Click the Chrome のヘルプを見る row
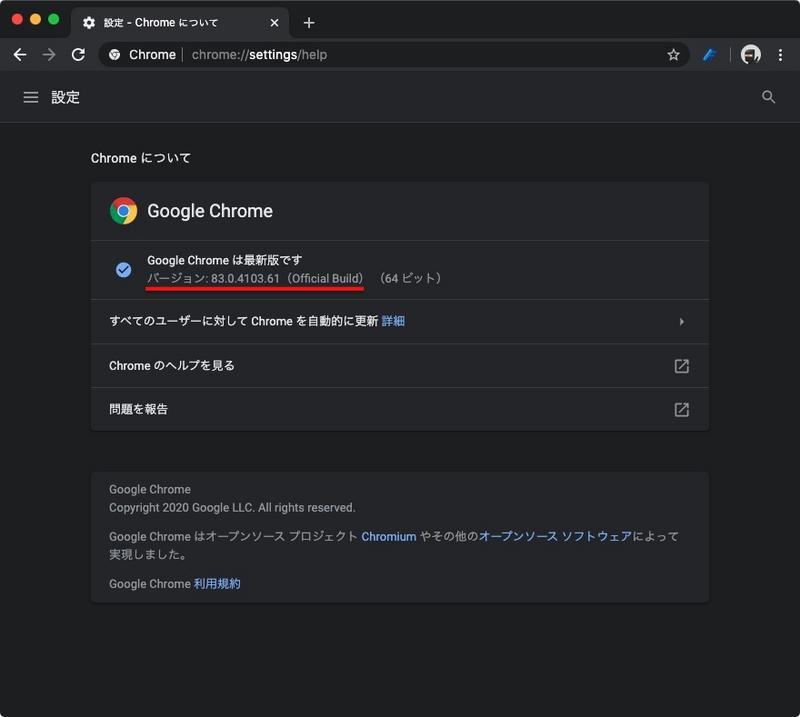Viewport: 800px width, 717px height. click(x=399, y=366)
